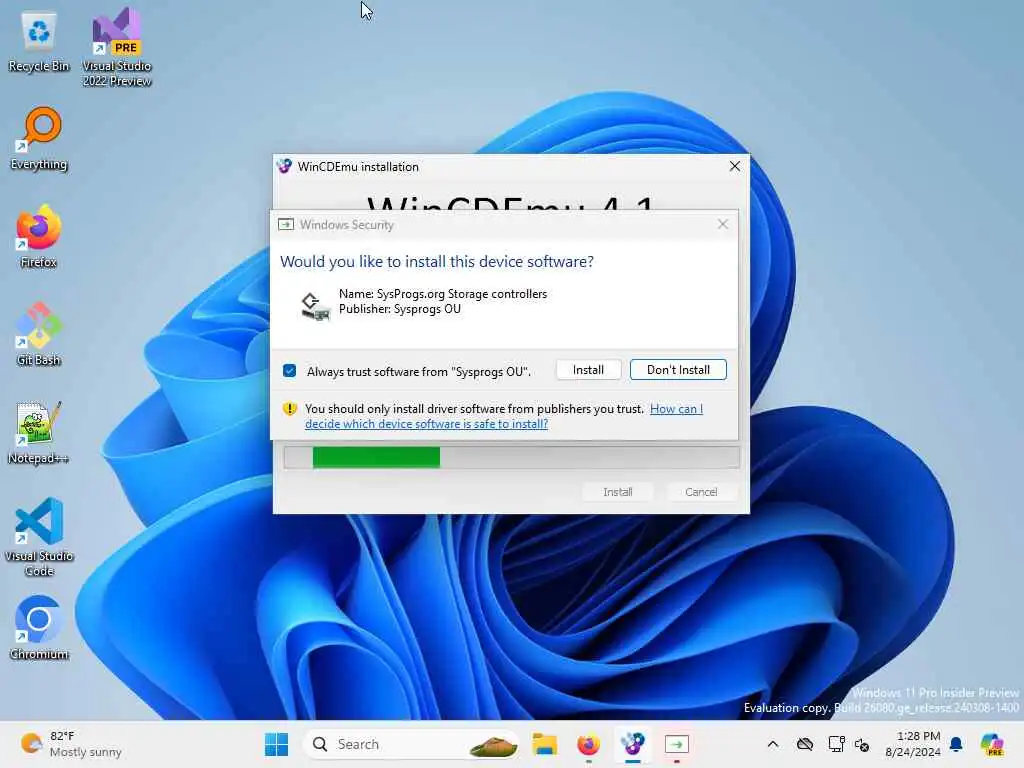
Task: Click Cancel in the WinCDEmu installation window
Action: point(701,492)
